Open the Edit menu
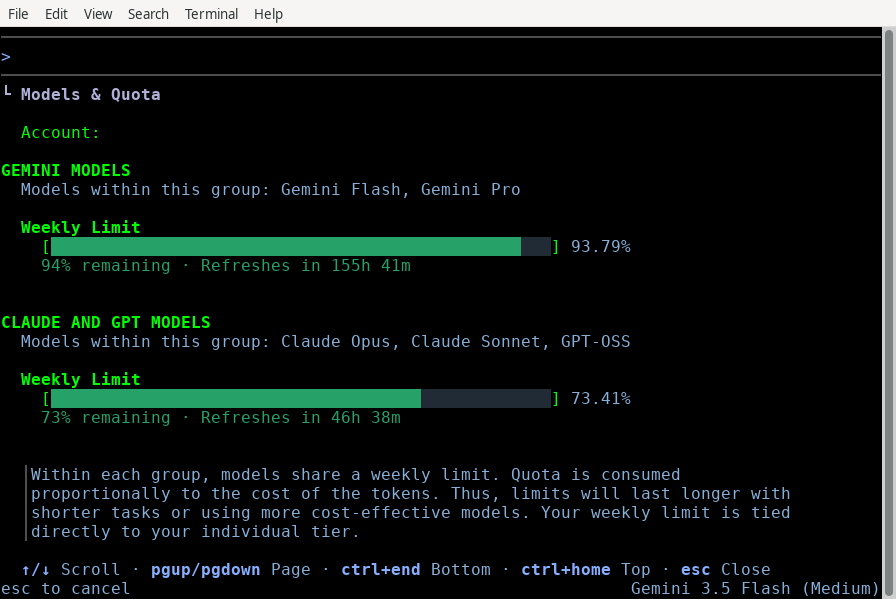 click(x=56, y=14)
